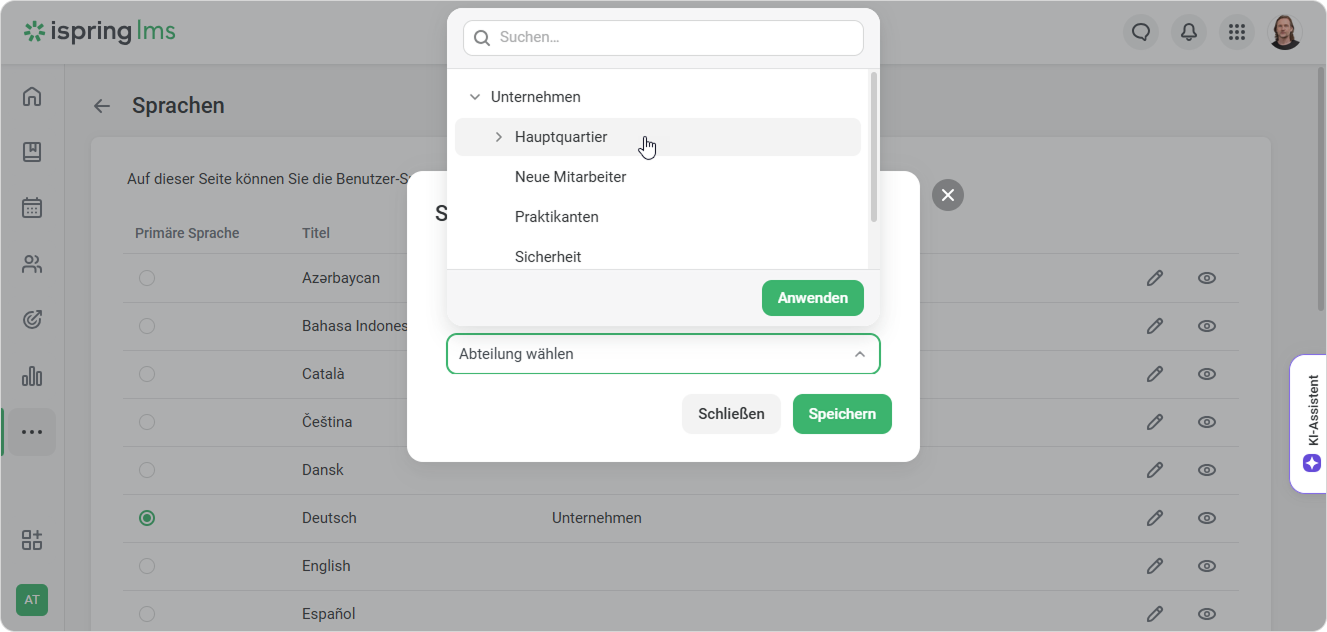Select Praktikanten from department list
The width and height of the screenshot is (1327, 632).
point(556,217)
